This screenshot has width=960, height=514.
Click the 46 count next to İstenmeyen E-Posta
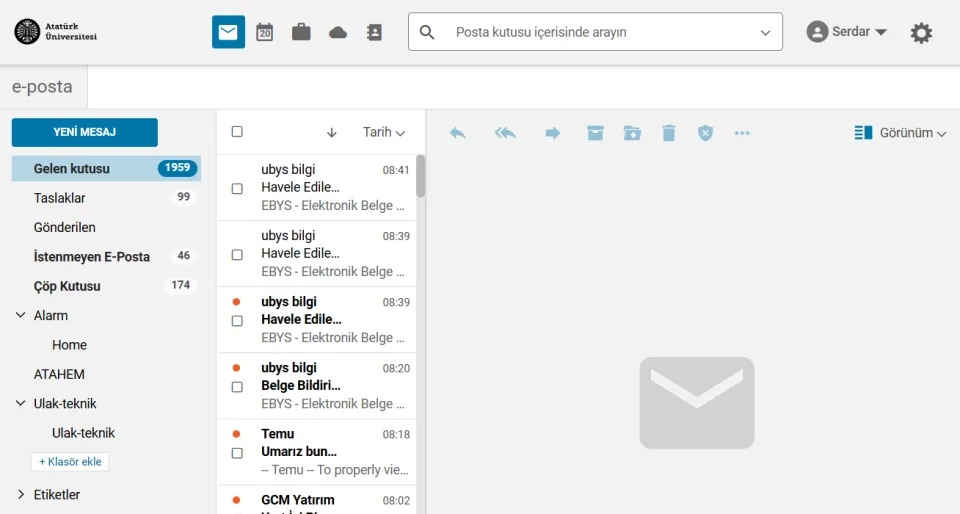click(184, 256)
